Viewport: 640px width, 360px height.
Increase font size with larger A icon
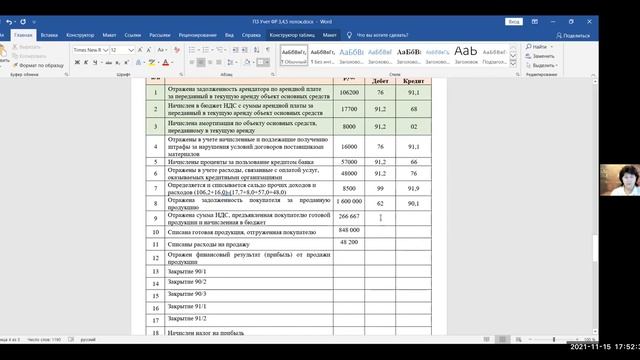[x=140, y=50]
